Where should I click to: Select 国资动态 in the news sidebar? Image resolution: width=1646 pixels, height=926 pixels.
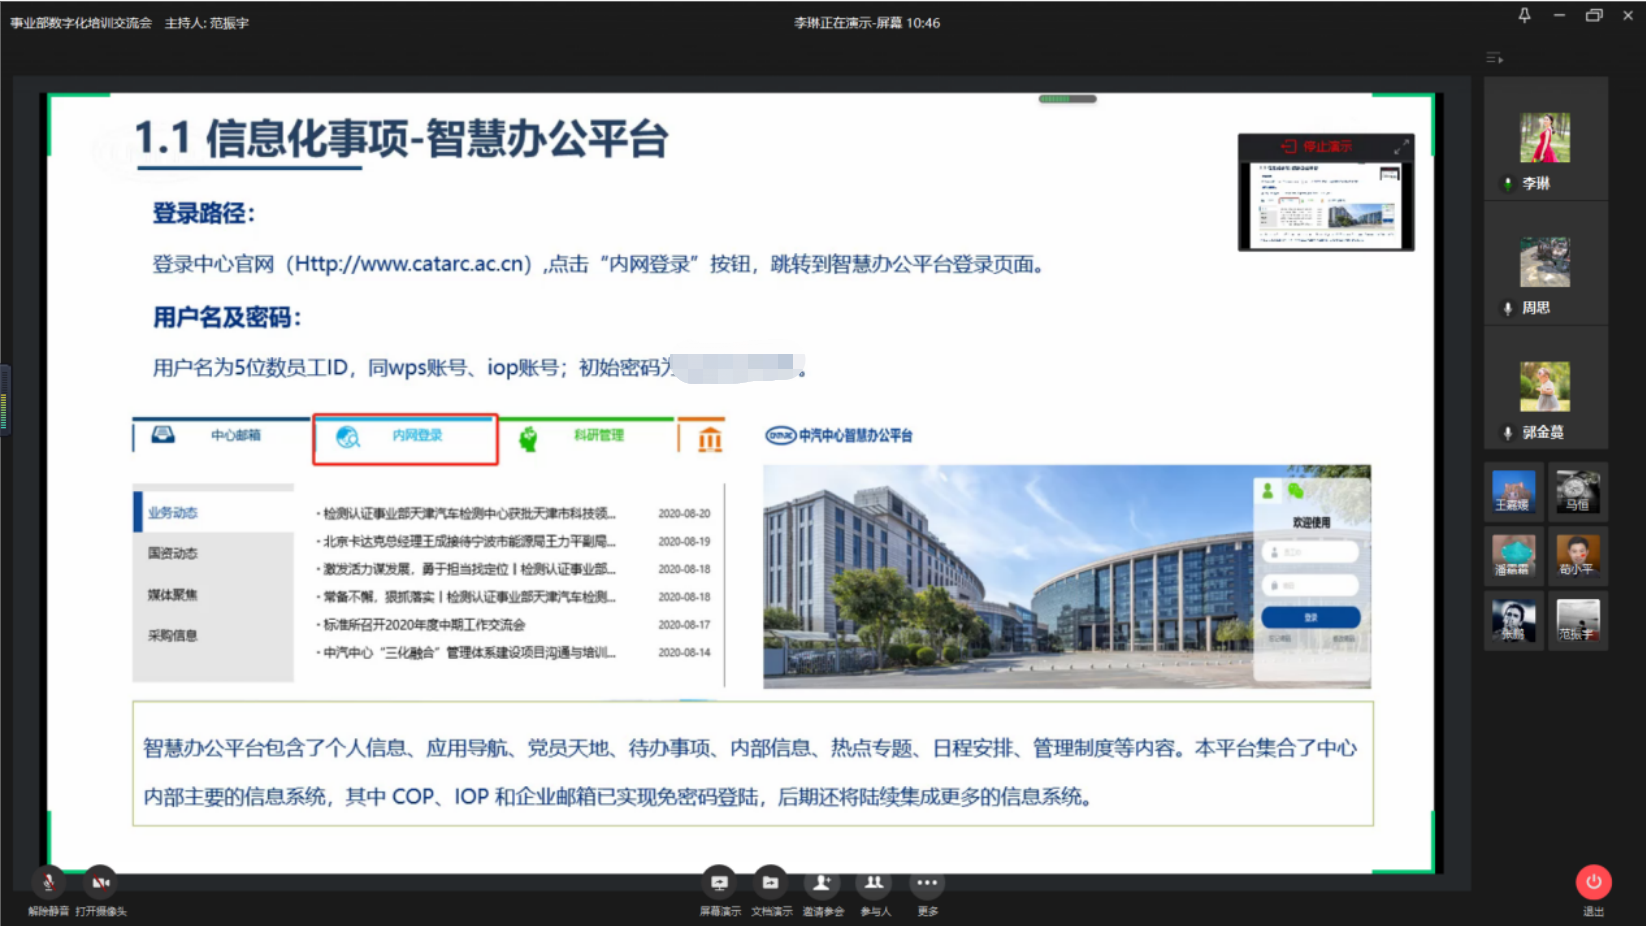173,553
